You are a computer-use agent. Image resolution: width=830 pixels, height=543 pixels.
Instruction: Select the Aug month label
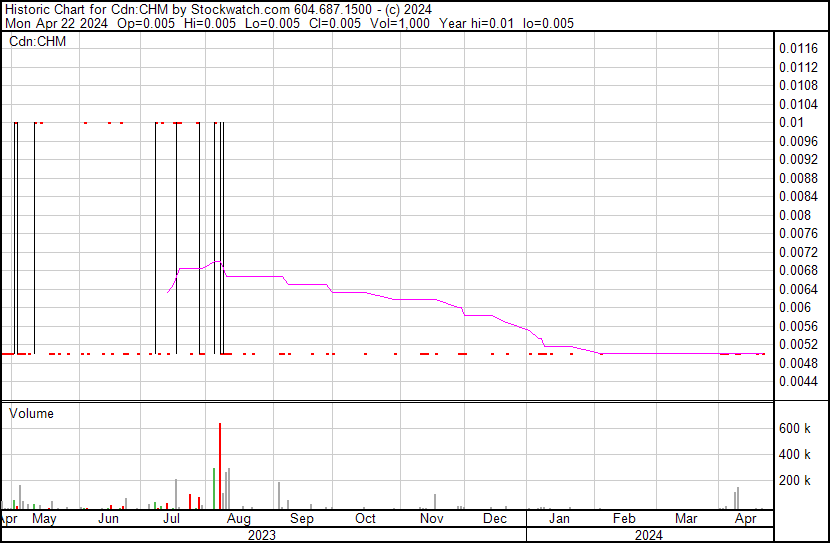tap(238, 519)
